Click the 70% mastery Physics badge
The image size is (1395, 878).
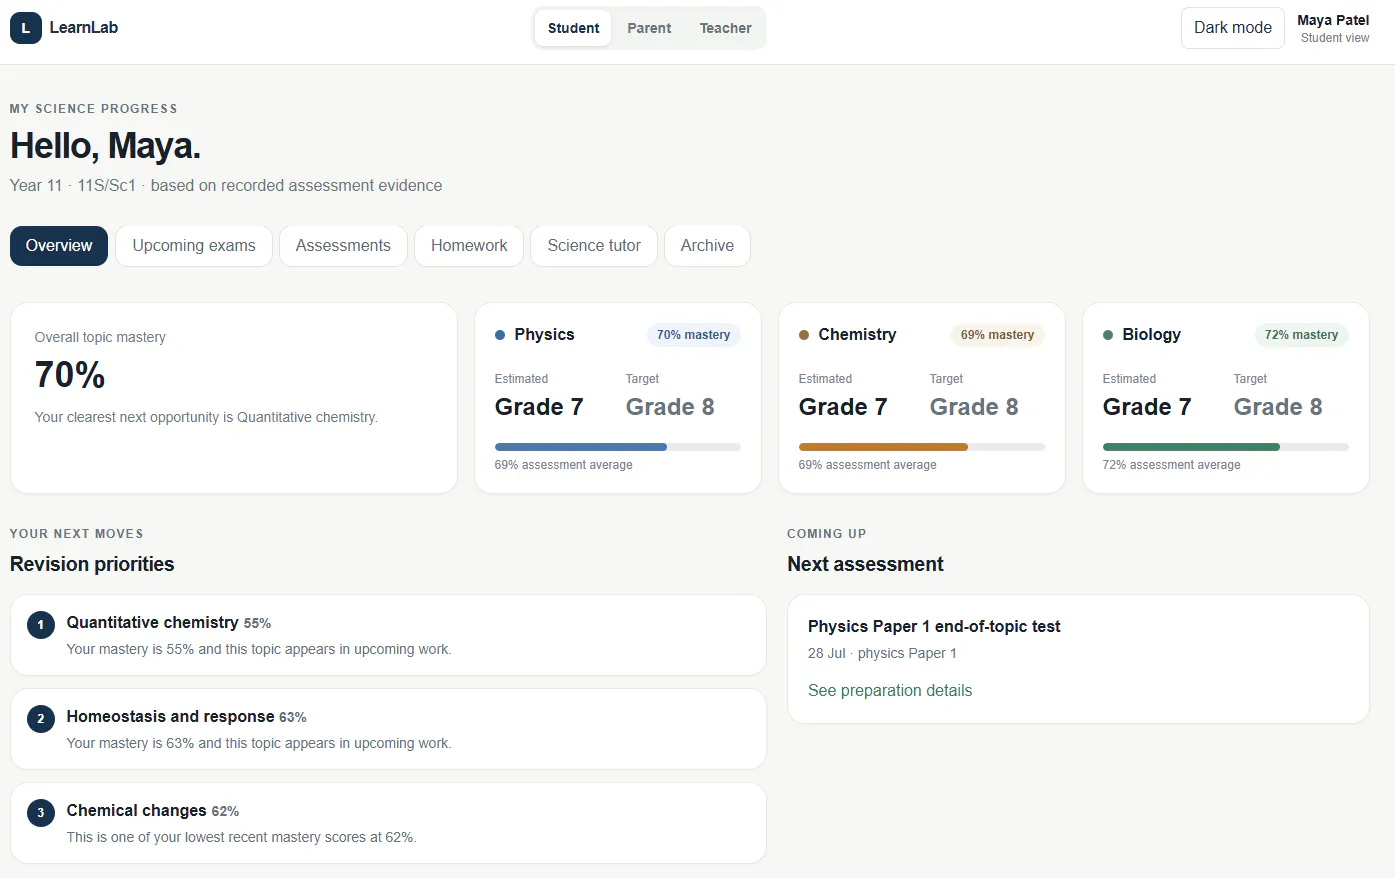click(x=694, y=335)
